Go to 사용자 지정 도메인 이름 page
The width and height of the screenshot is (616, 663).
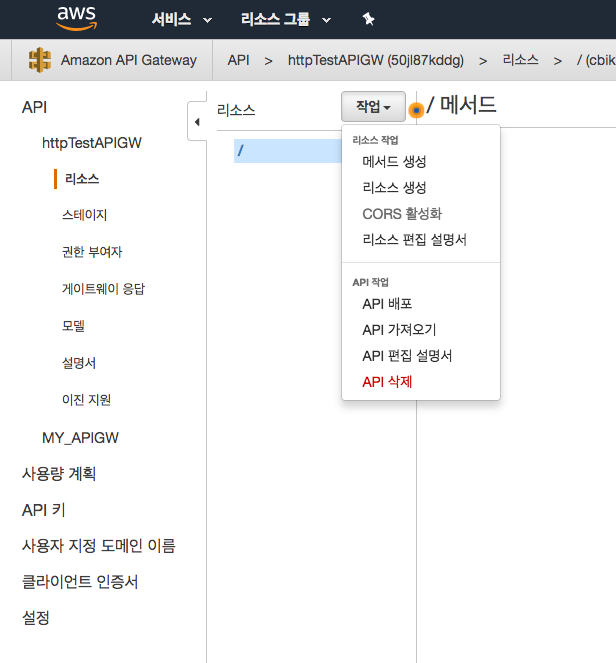(99, 546)
